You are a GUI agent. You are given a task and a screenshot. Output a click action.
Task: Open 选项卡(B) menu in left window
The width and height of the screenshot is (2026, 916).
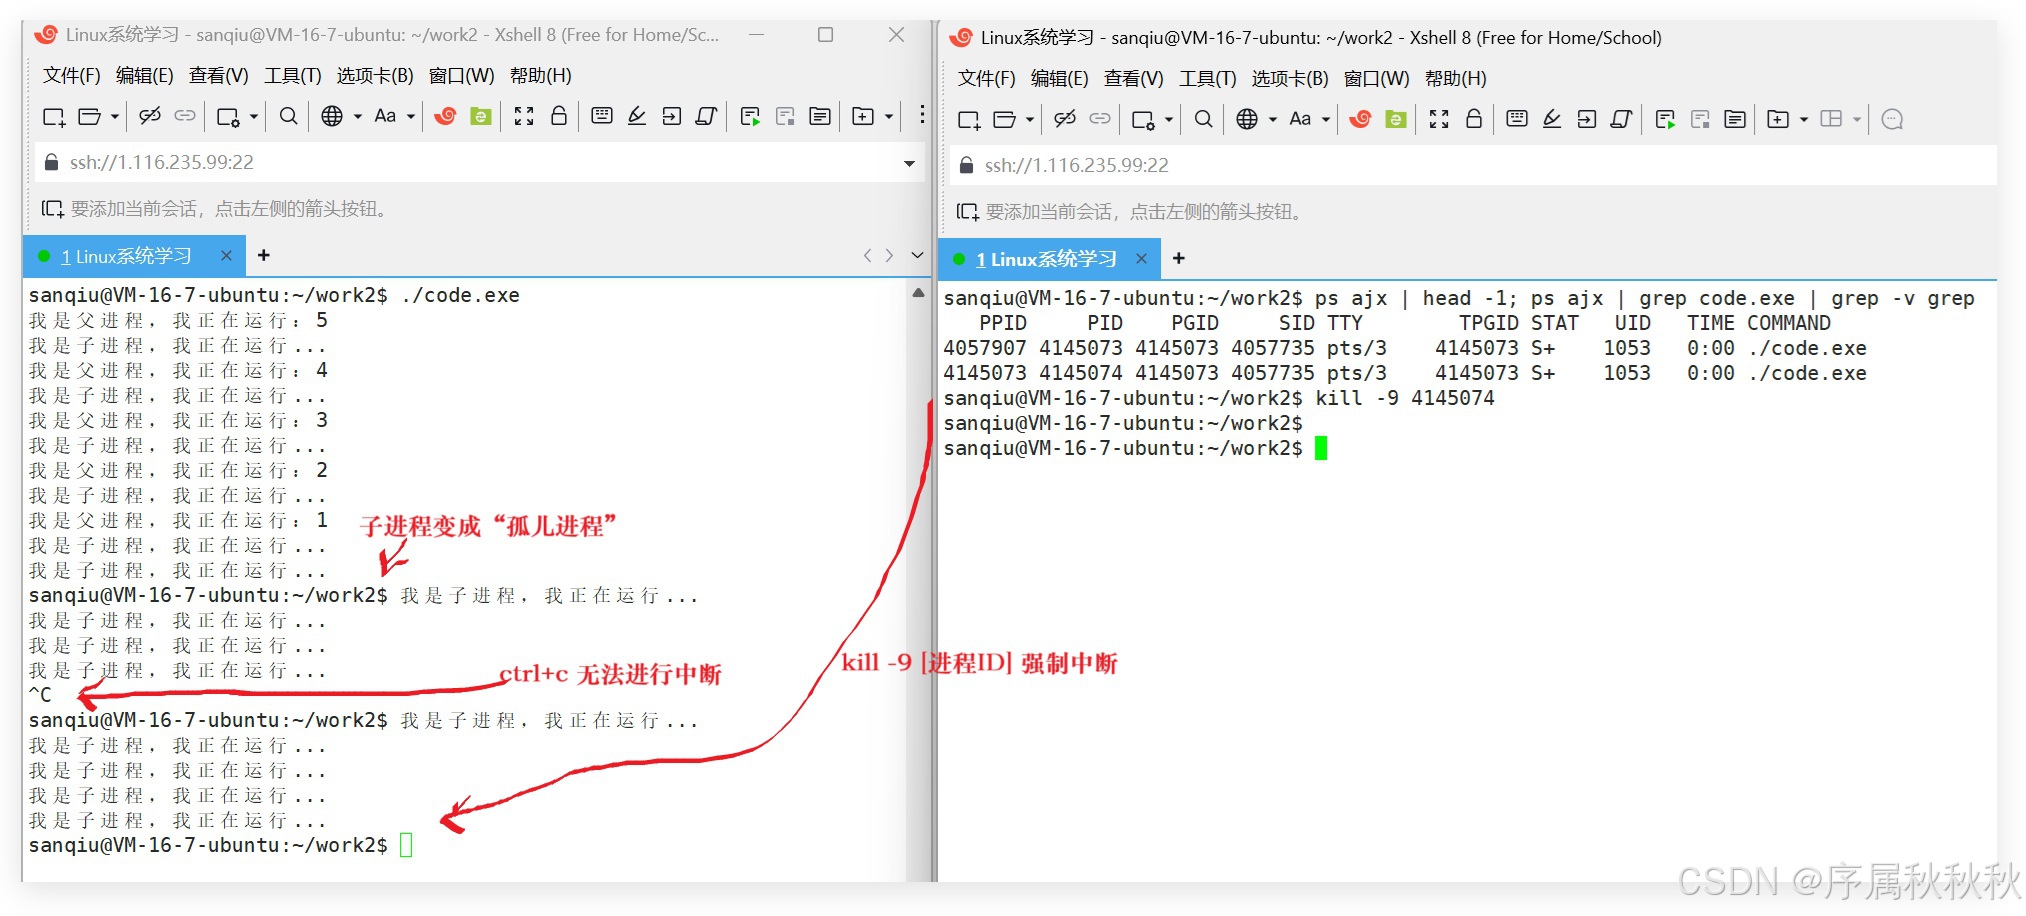pos(375,76)
